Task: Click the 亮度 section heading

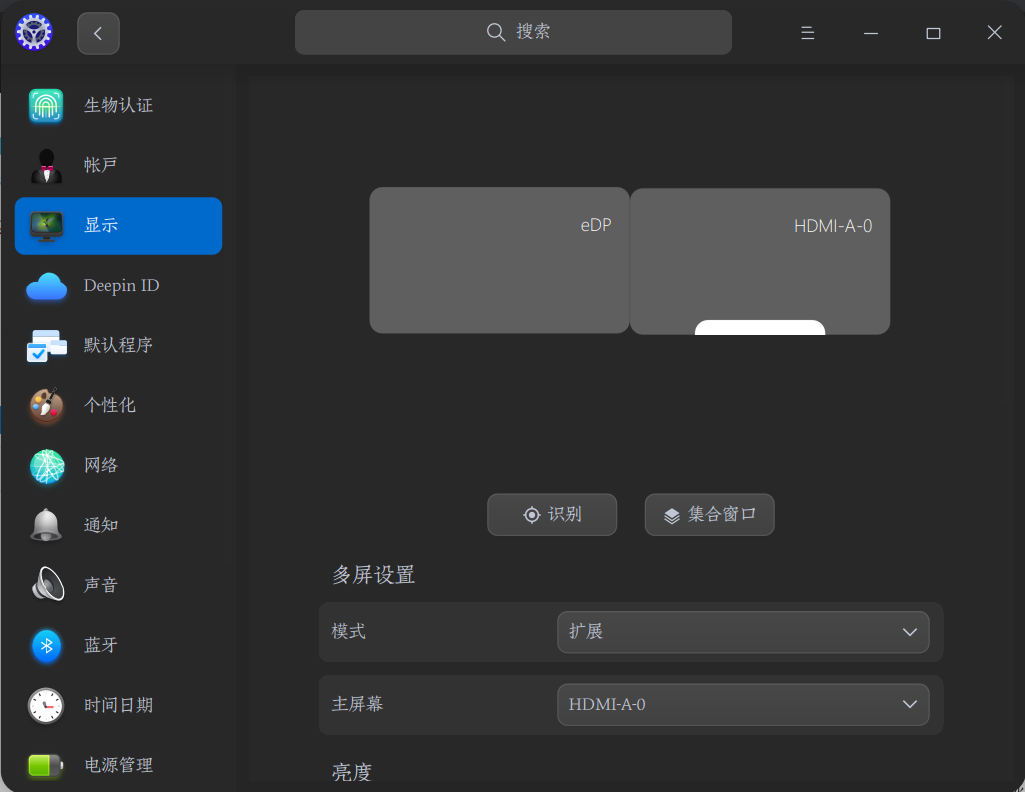Action: pyautogui.click(x=352, y=772)
